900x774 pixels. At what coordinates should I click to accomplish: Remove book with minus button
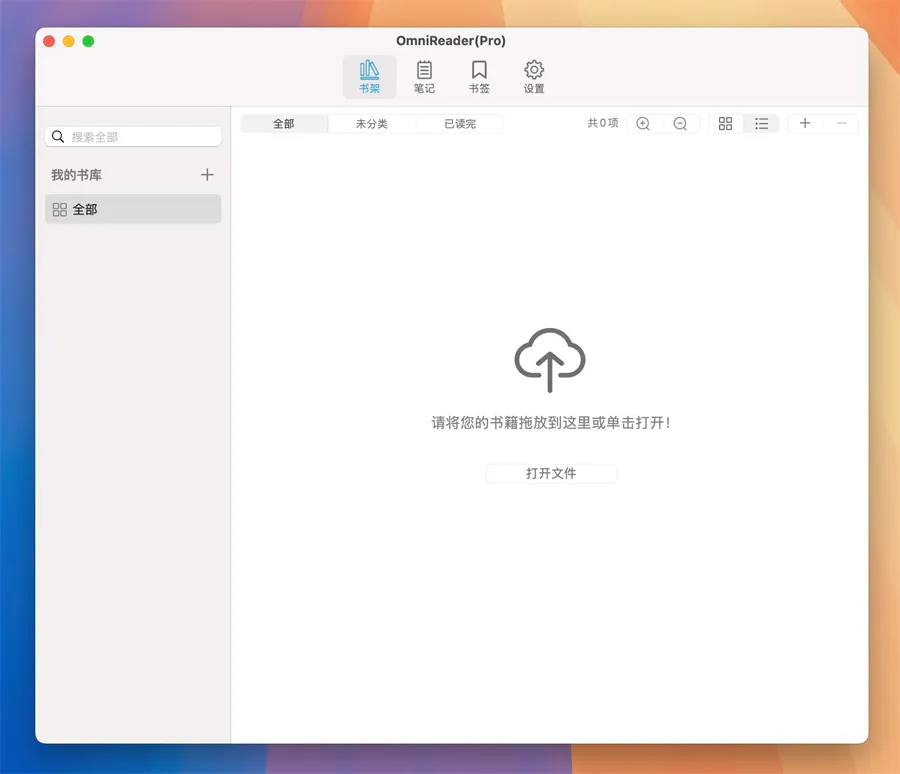pos(841,124)
